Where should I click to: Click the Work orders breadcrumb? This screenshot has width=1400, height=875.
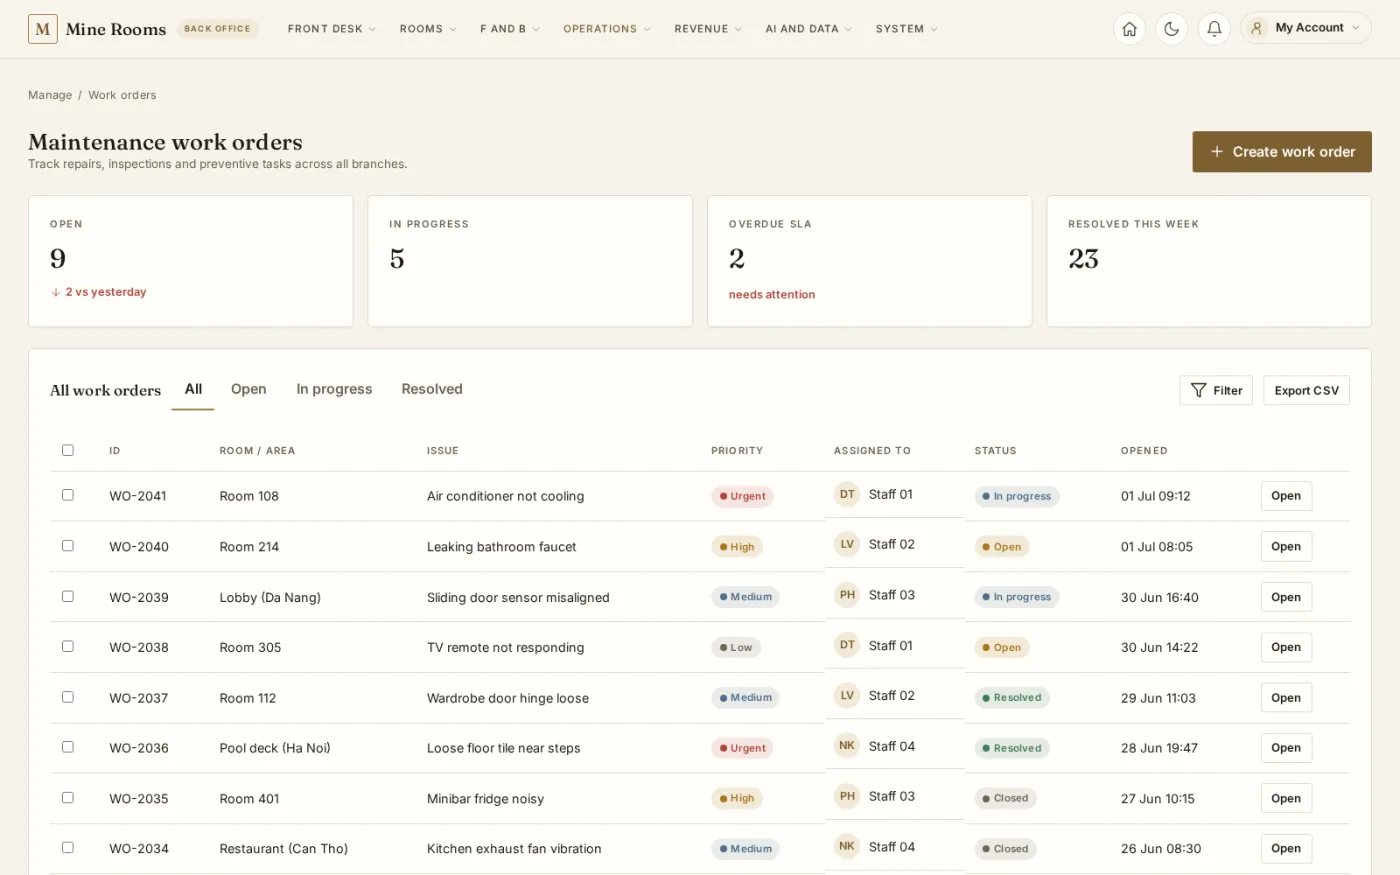[x=122, y=95]
